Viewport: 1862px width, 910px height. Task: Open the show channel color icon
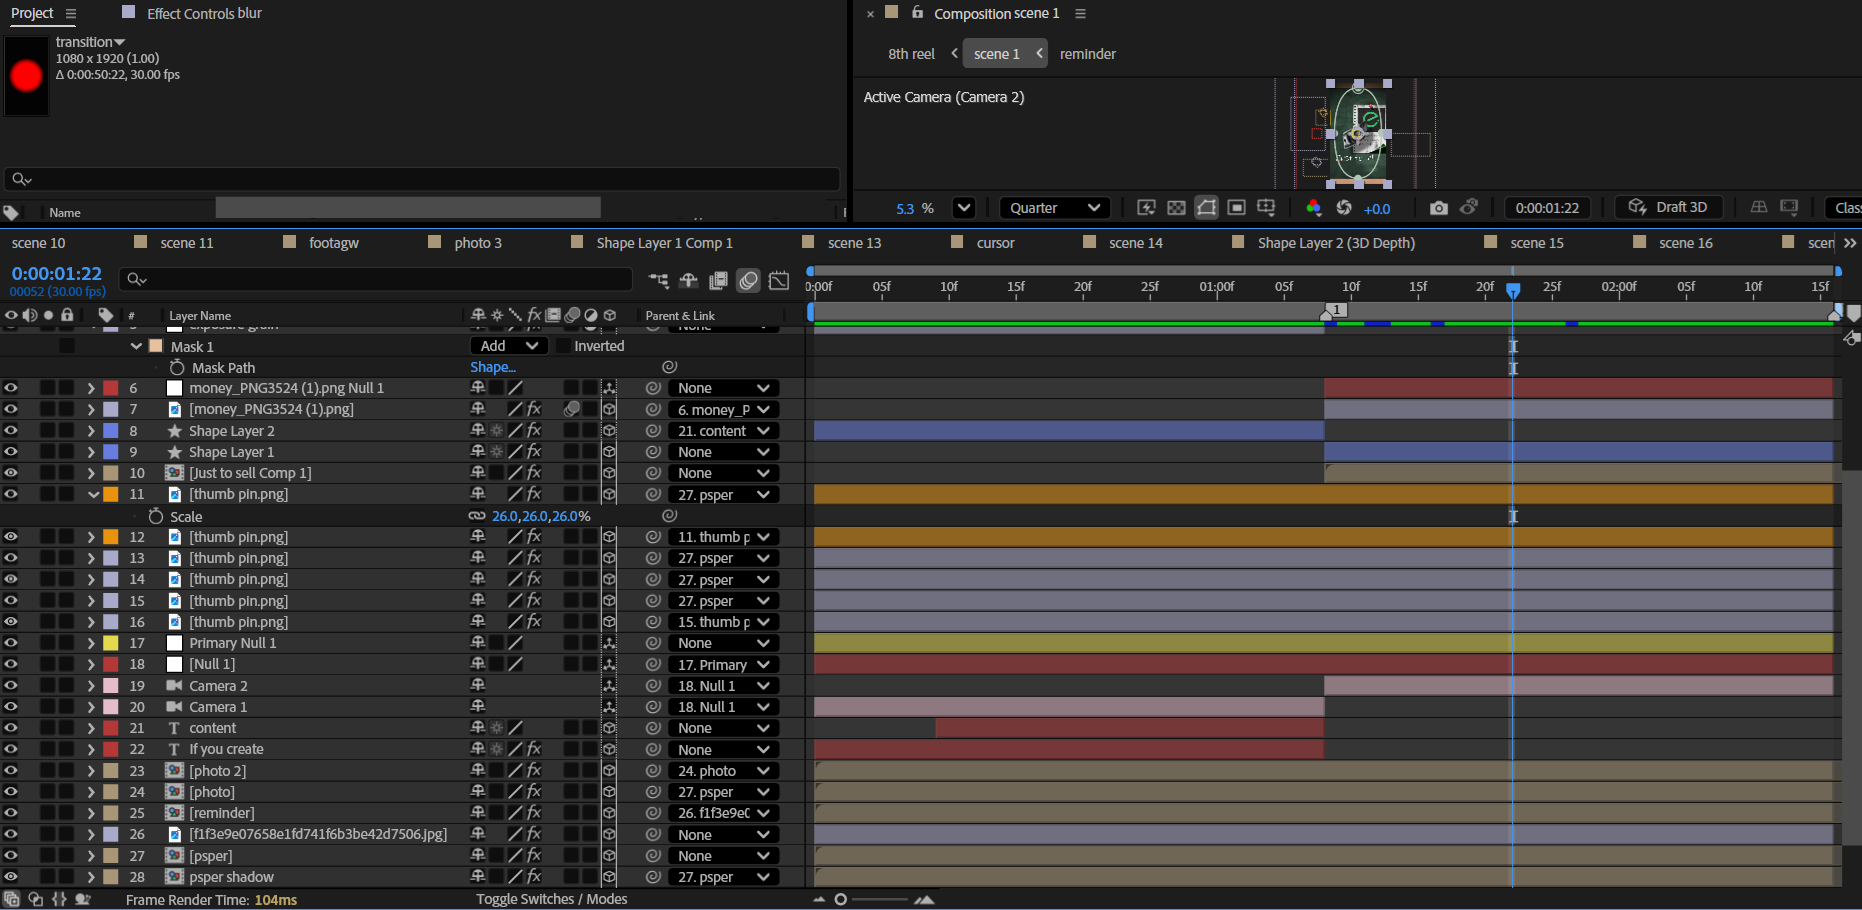tap(1314, 208)
